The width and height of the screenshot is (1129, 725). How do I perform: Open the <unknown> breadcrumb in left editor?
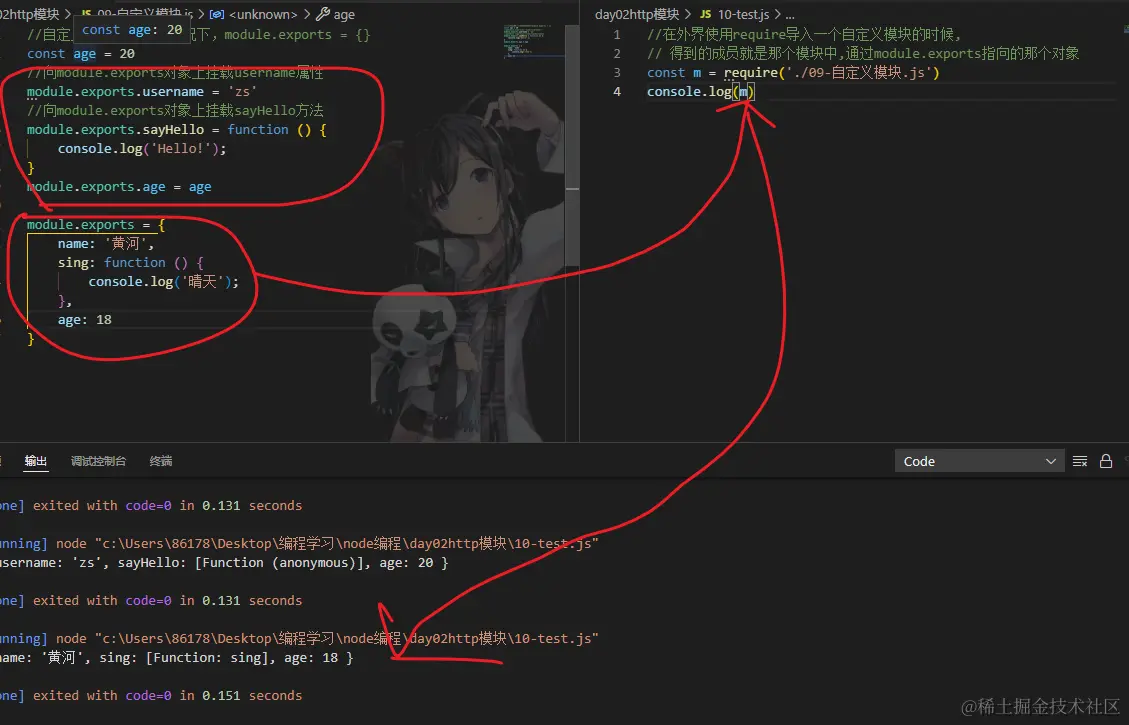263,14
